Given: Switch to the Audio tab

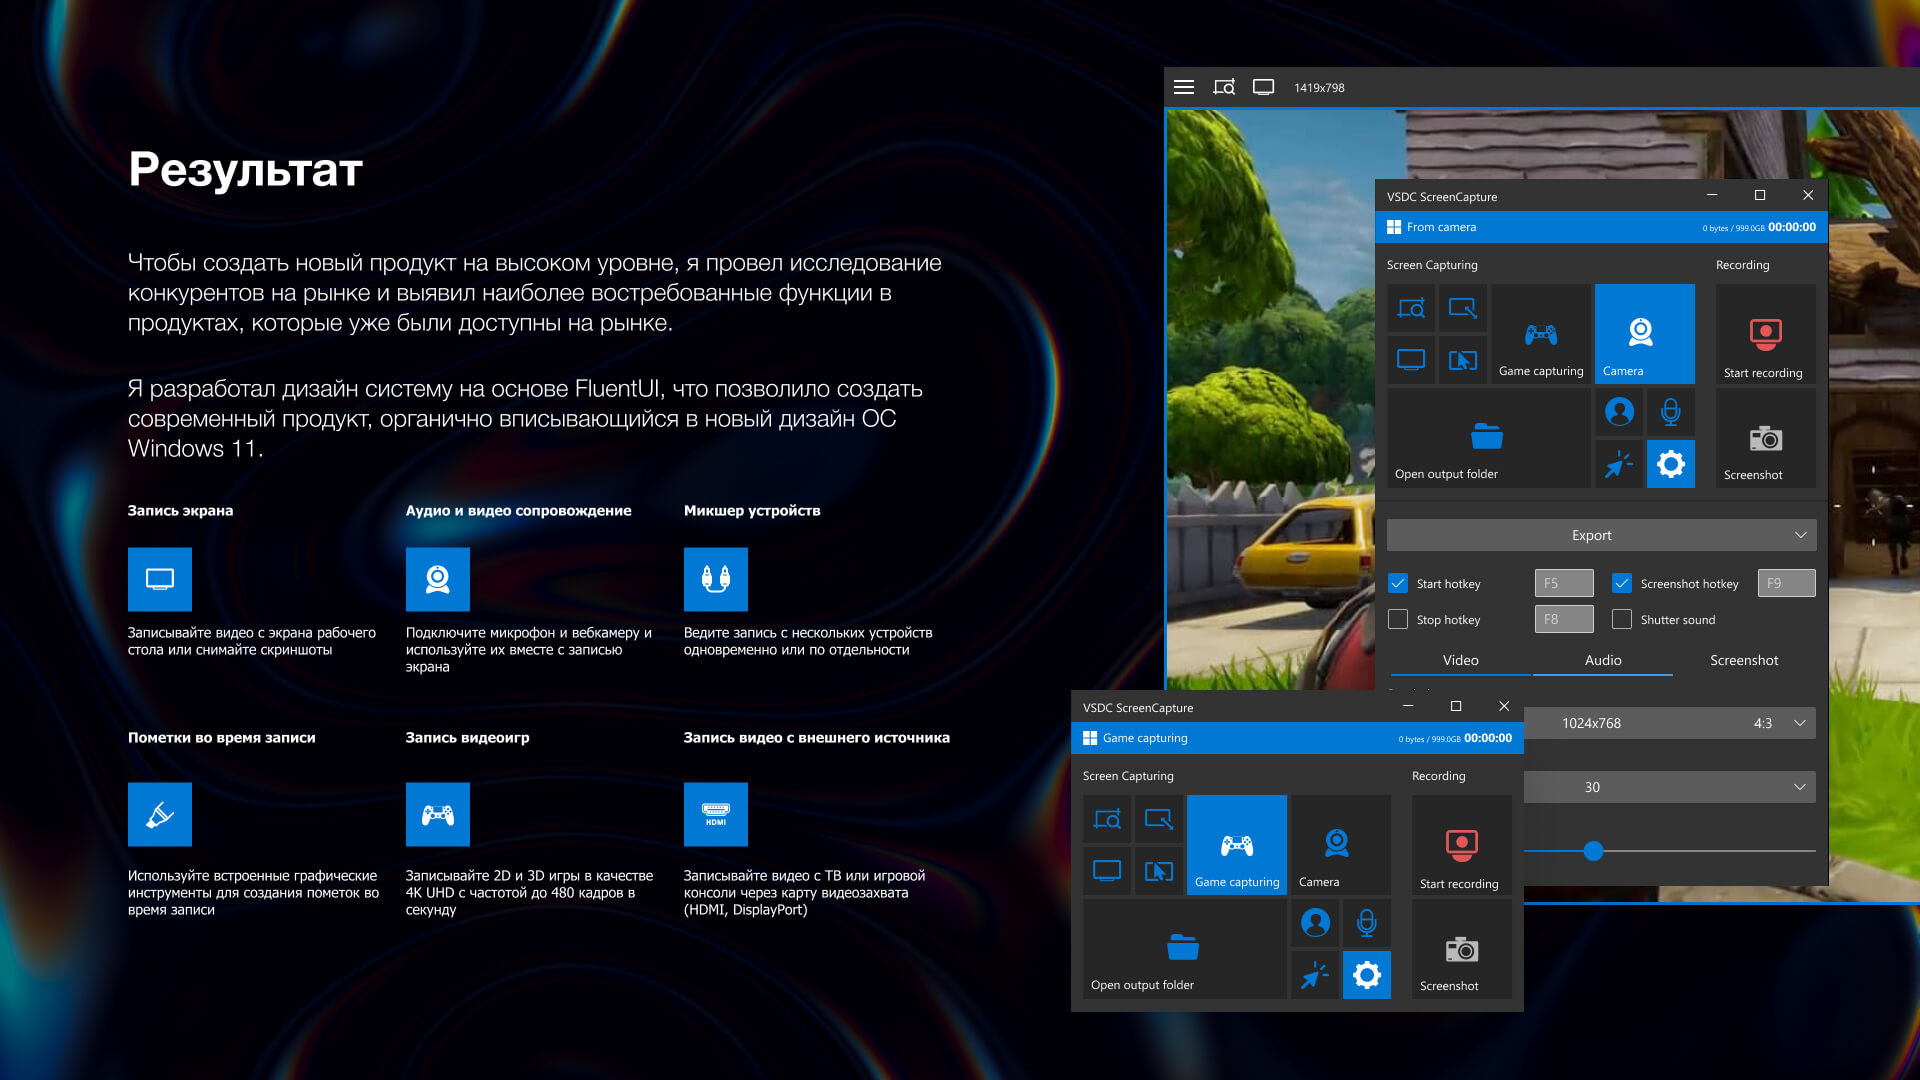Looking at the screenshot, I should 1602,660.
